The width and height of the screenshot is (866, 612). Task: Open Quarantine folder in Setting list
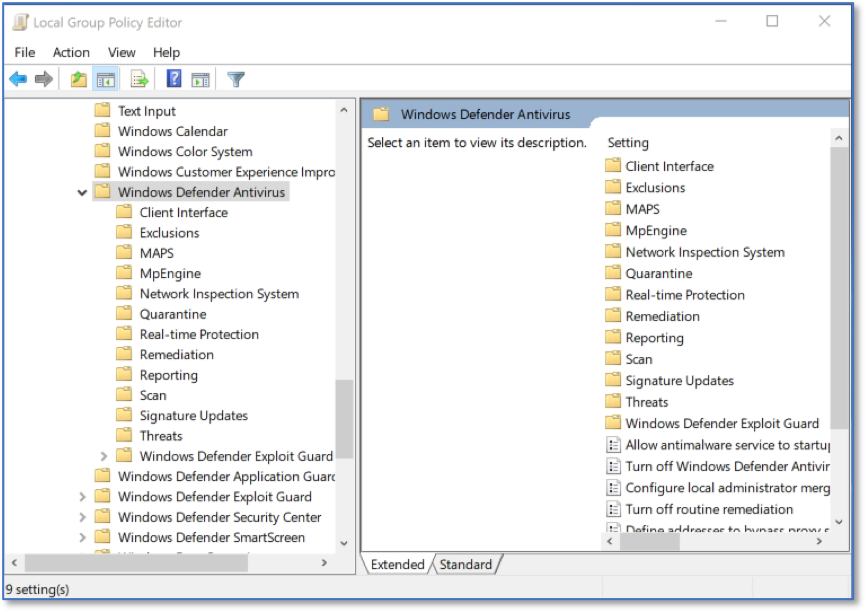(x=658, y=273)
